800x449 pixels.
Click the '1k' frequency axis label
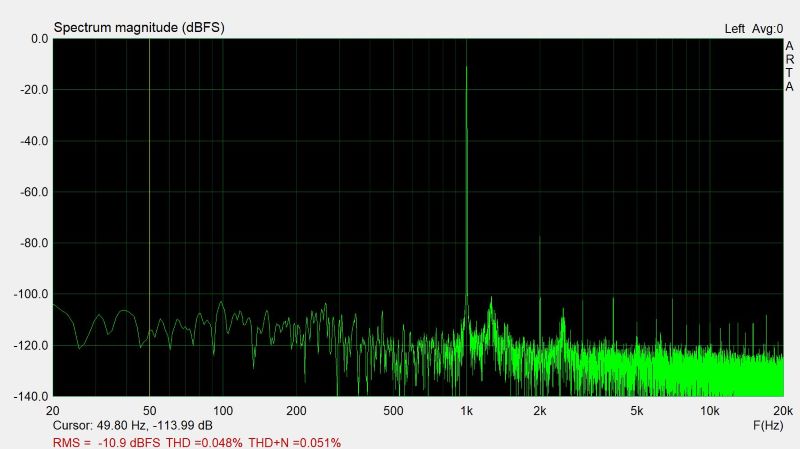click(466, 411)
